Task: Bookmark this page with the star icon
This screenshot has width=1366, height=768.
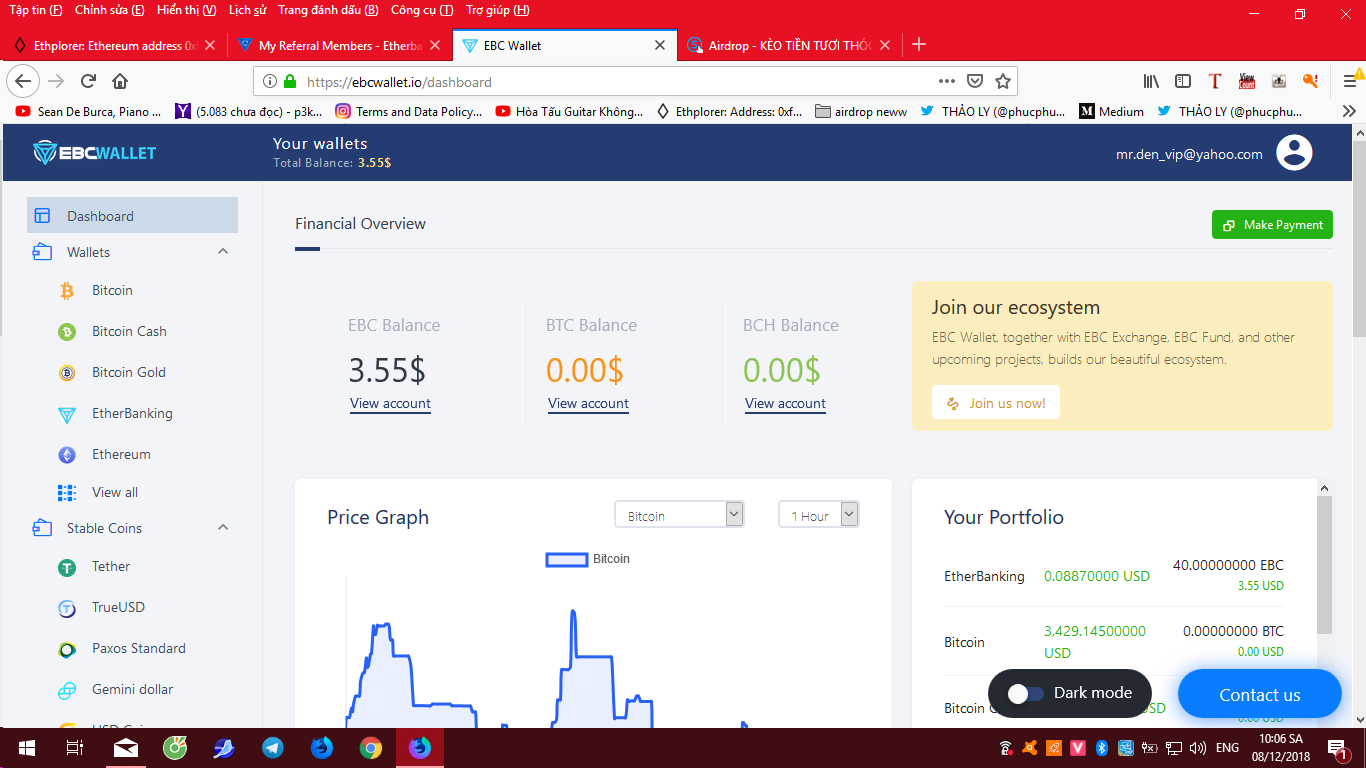Action: [1003, 81]
